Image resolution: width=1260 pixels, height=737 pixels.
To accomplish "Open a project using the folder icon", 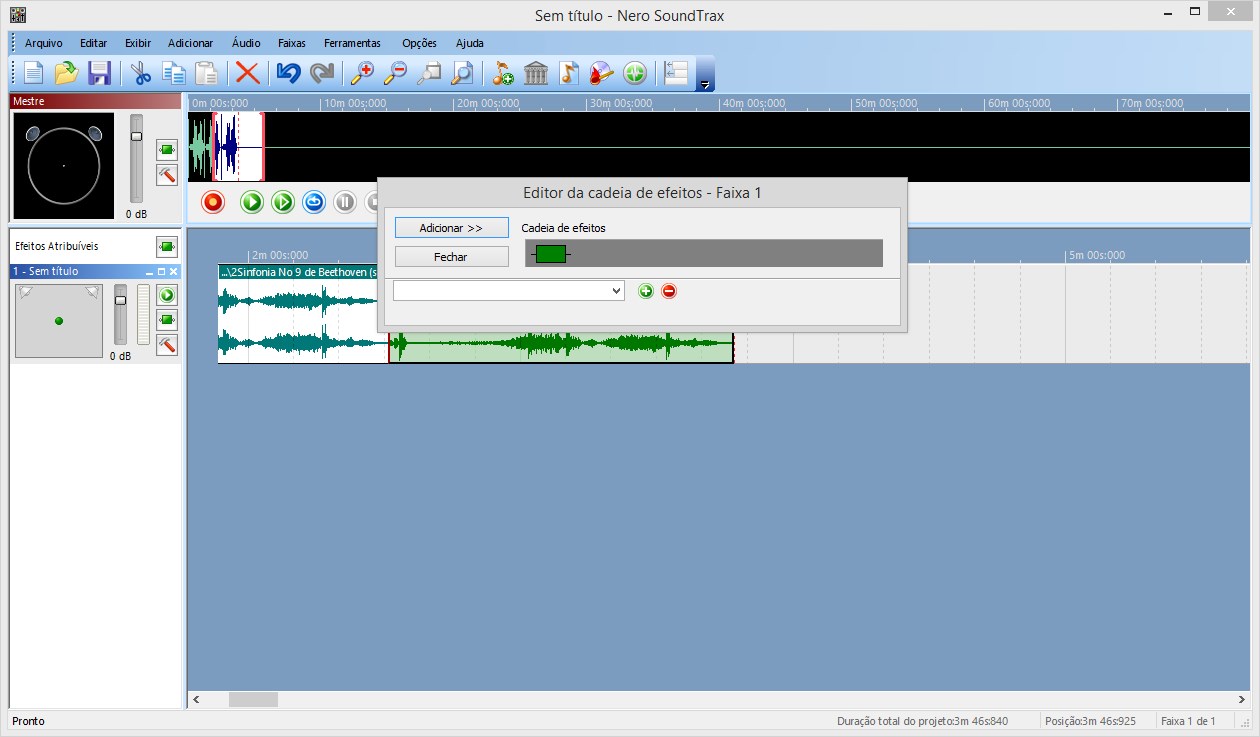I will pyautogui.click(x=66, y=73).
